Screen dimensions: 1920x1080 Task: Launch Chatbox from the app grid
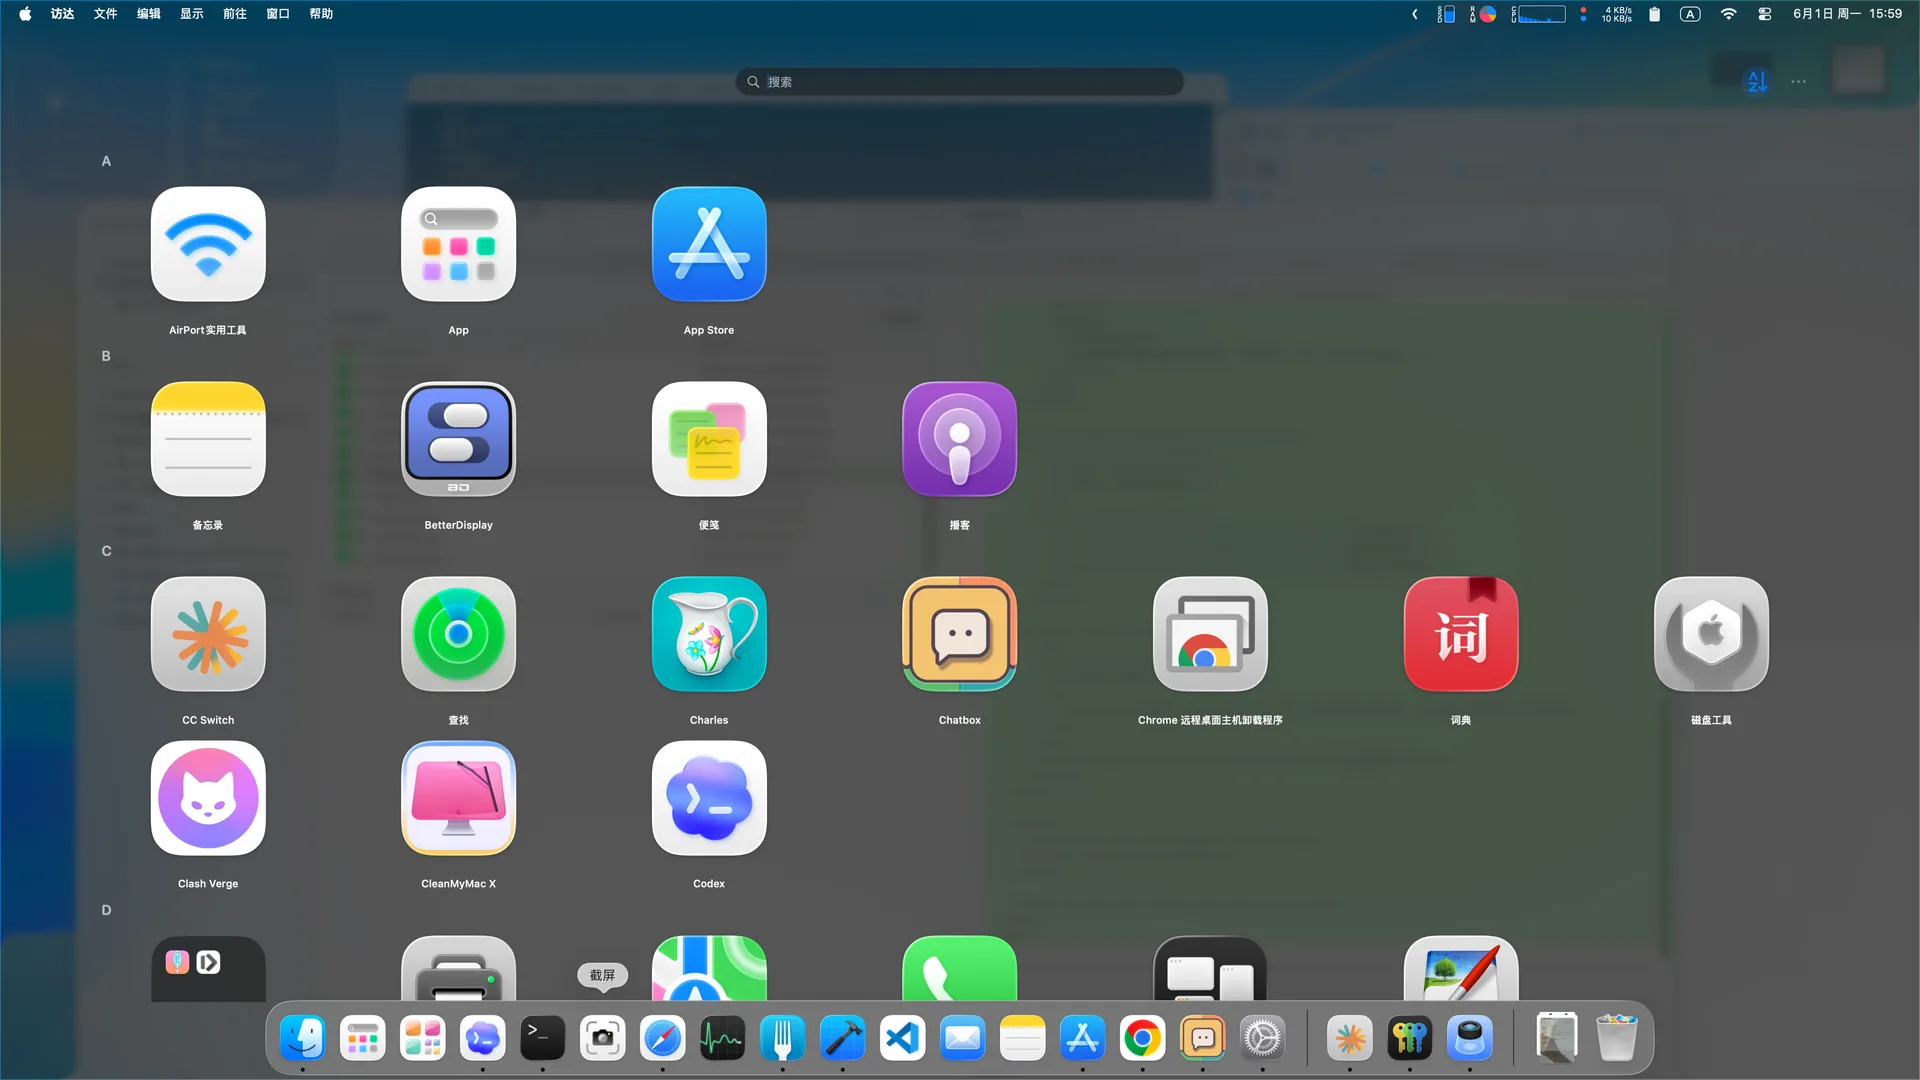(959, 634)
